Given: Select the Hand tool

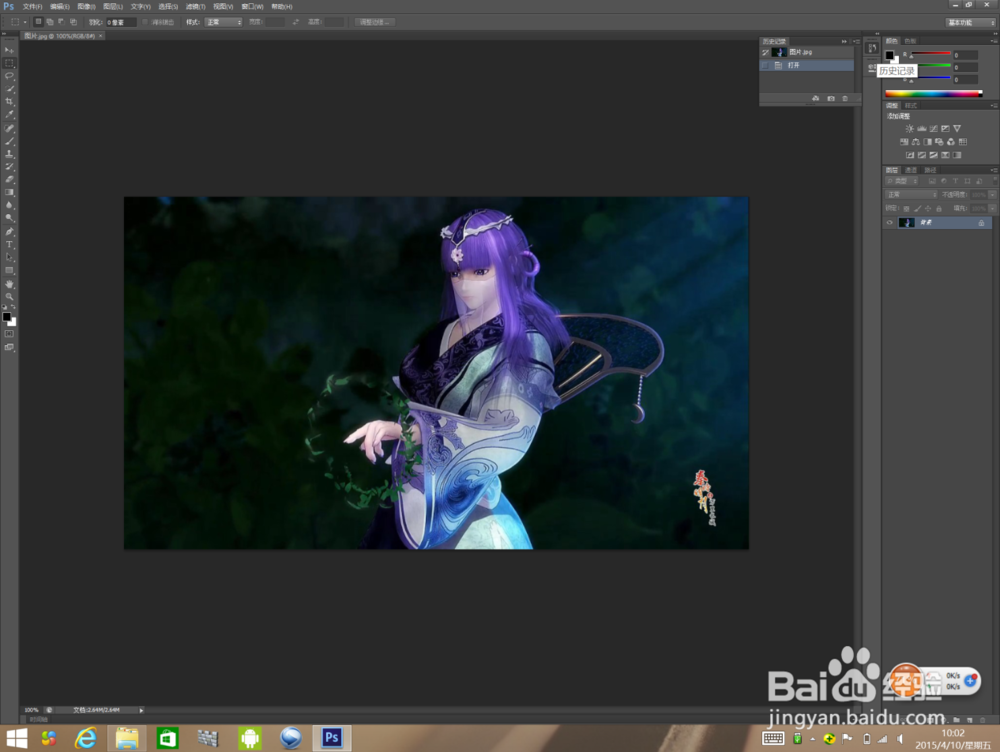Looking at the screenshot, I should [9, 284].
